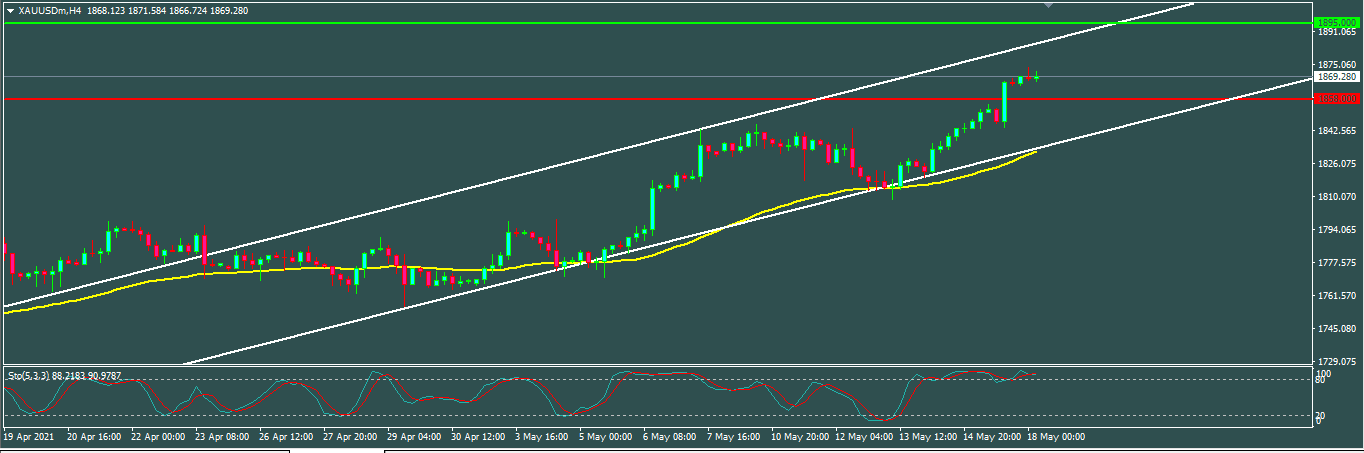The width and height of the screenshot is (1364, 453).
Task: Click the current price label 1869.280
Action: 1336,76
